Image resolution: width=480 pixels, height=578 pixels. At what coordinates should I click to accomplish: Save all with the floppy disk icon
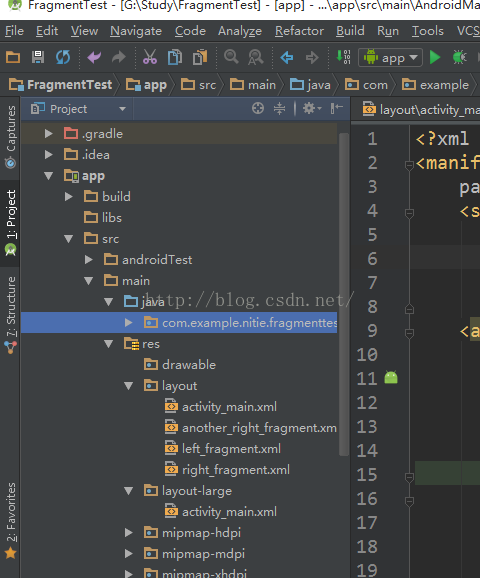(x=38, y=57)
